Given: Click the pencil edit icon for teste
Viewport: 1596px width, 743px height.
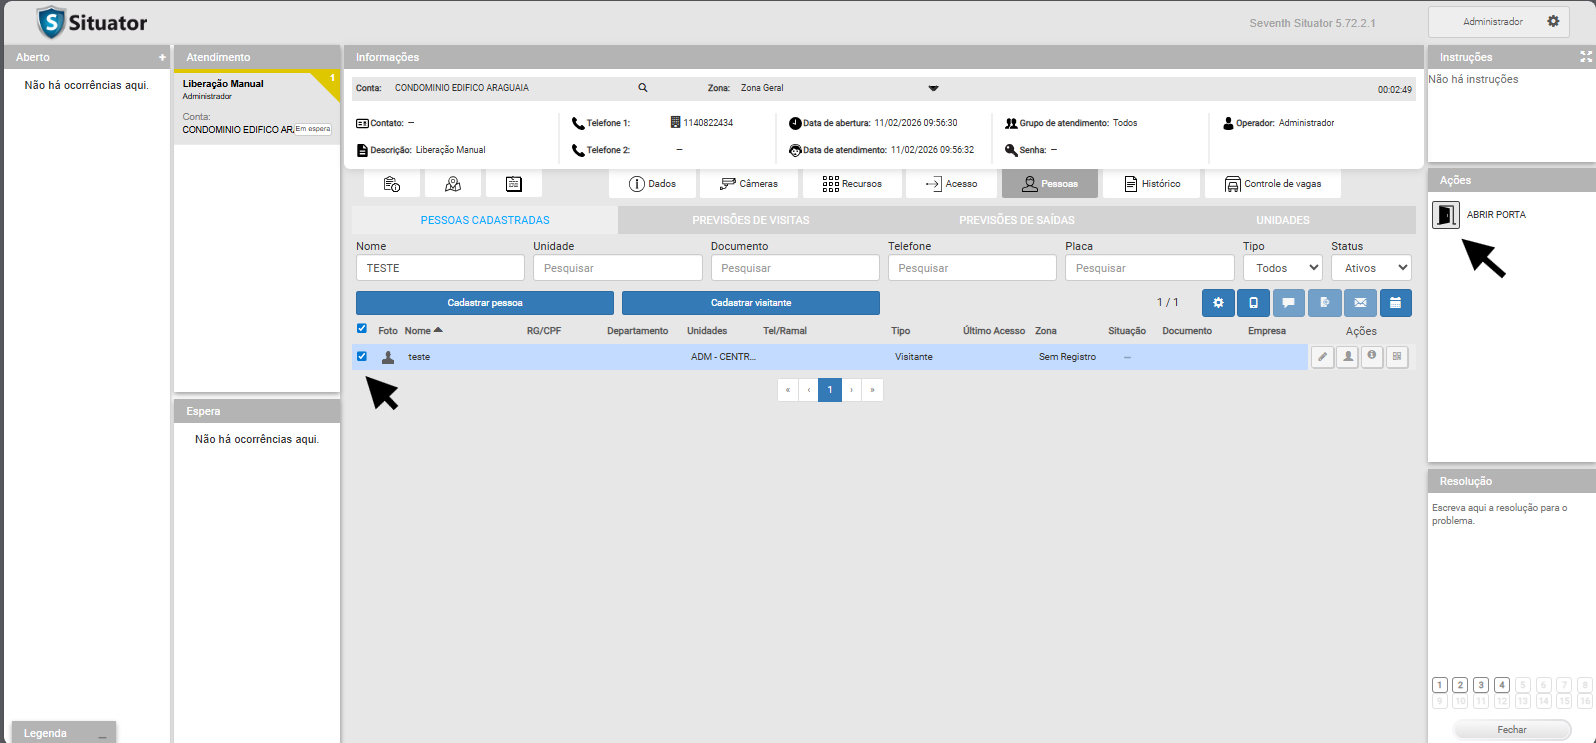Looking at the screenshot, I should [x=1322, y=357].
